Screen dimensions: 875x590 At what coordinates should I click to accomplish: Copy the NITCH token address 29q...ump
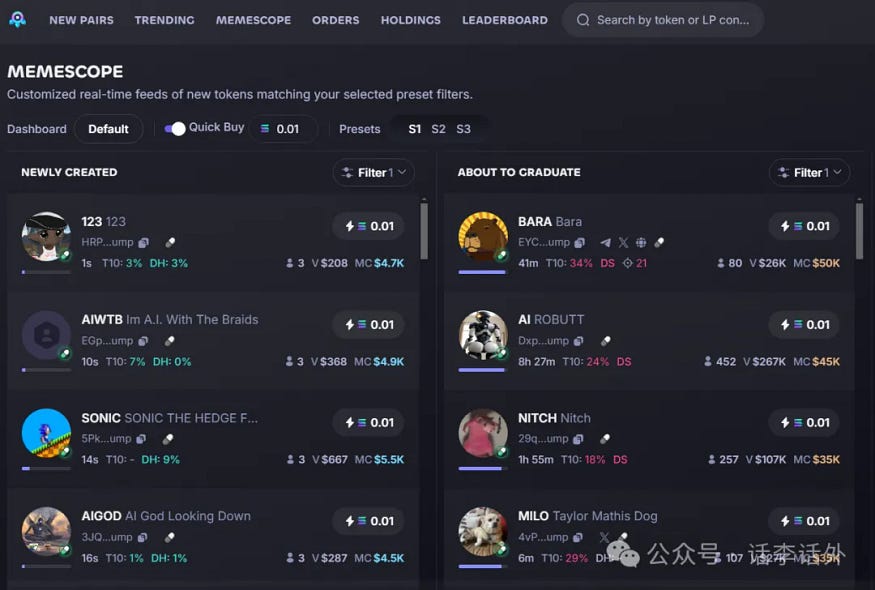578,439
